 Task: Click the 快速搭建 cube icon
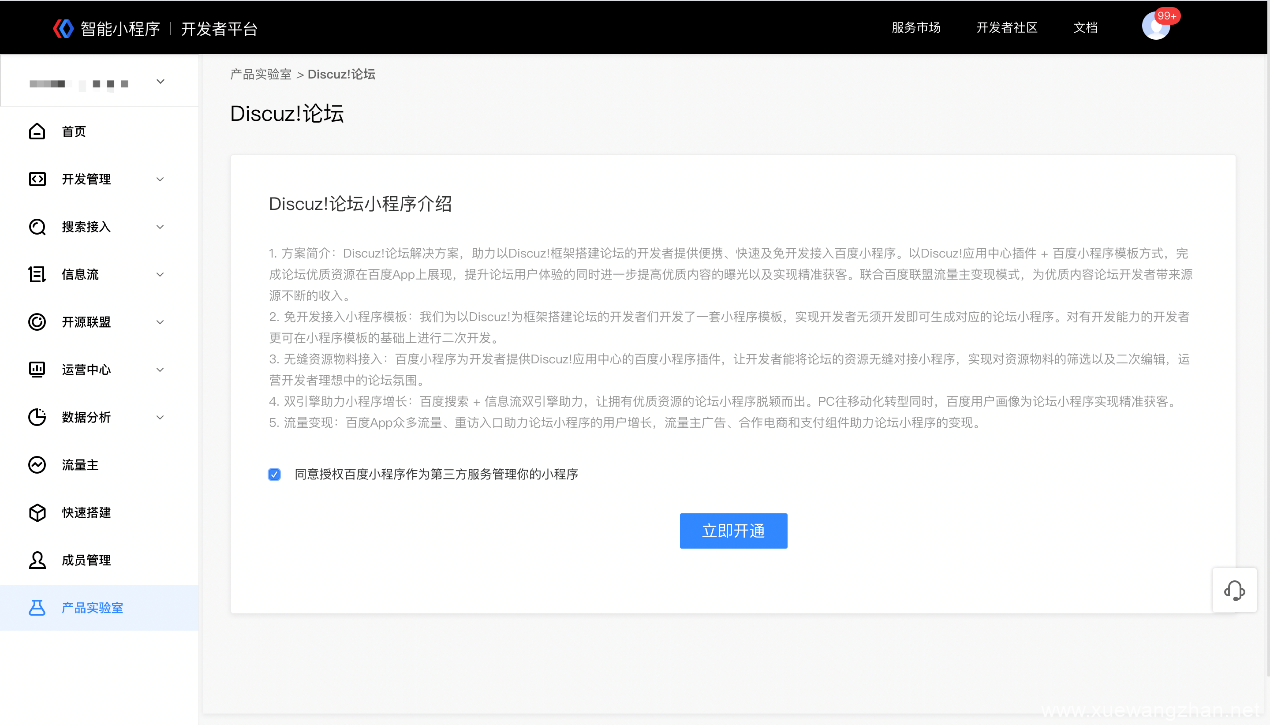[x=37, y=513]
